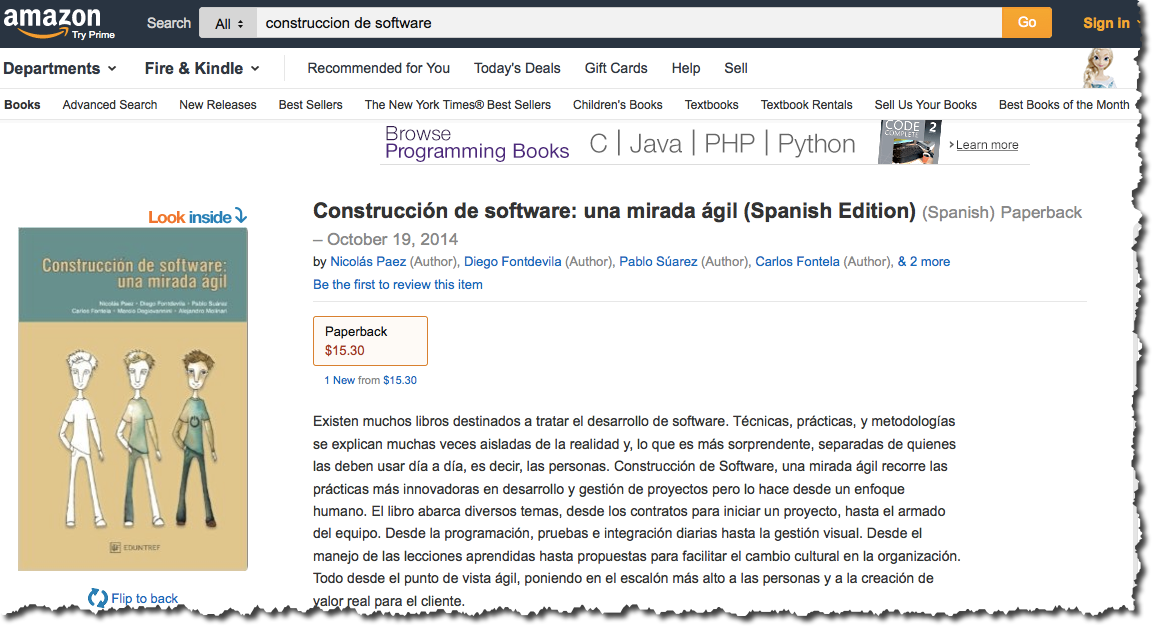Screen dimensions: 1153x626
Task: Expand the Fire & Kindle menu
Action: 202,68
